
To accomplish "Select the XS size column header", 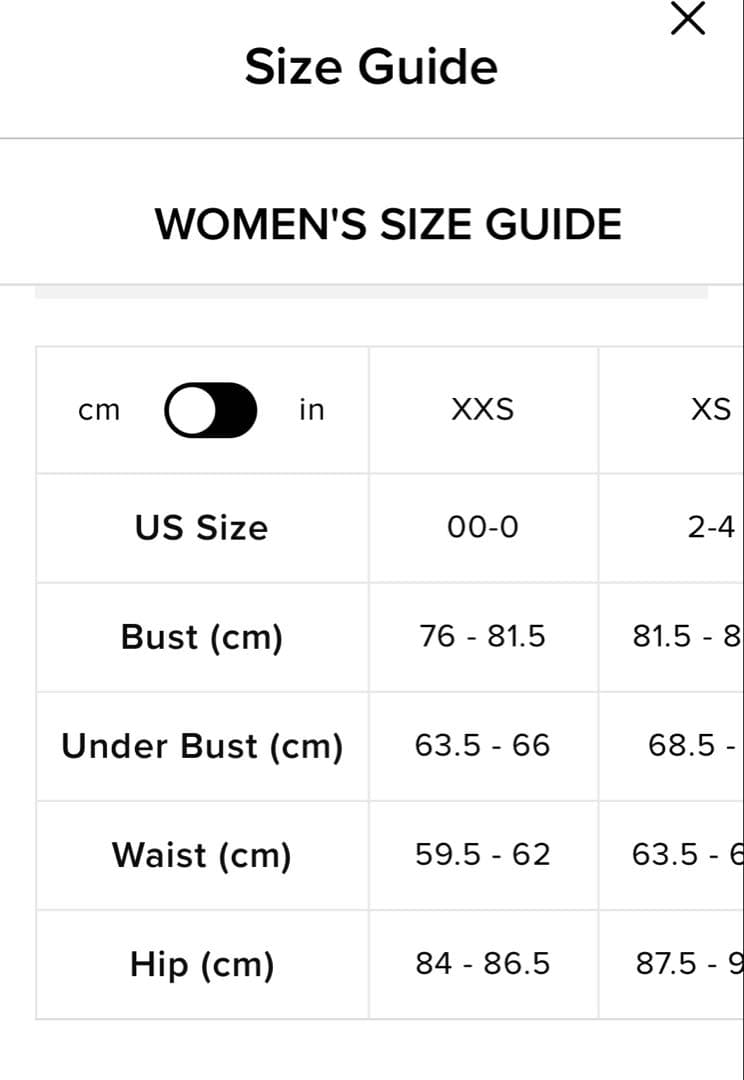I will point(711,410).
